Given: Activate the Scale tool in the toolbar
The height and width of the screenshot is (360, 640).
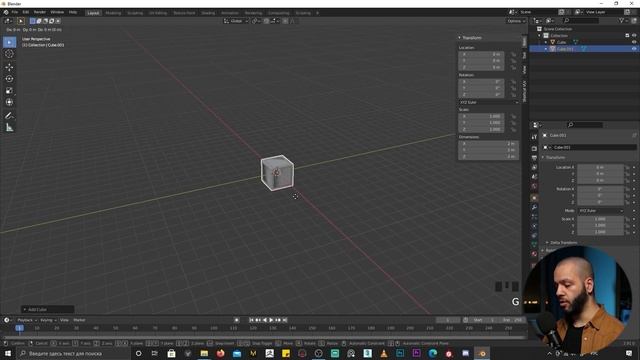Looking at the screenshot, I should (x=9, y=91).
